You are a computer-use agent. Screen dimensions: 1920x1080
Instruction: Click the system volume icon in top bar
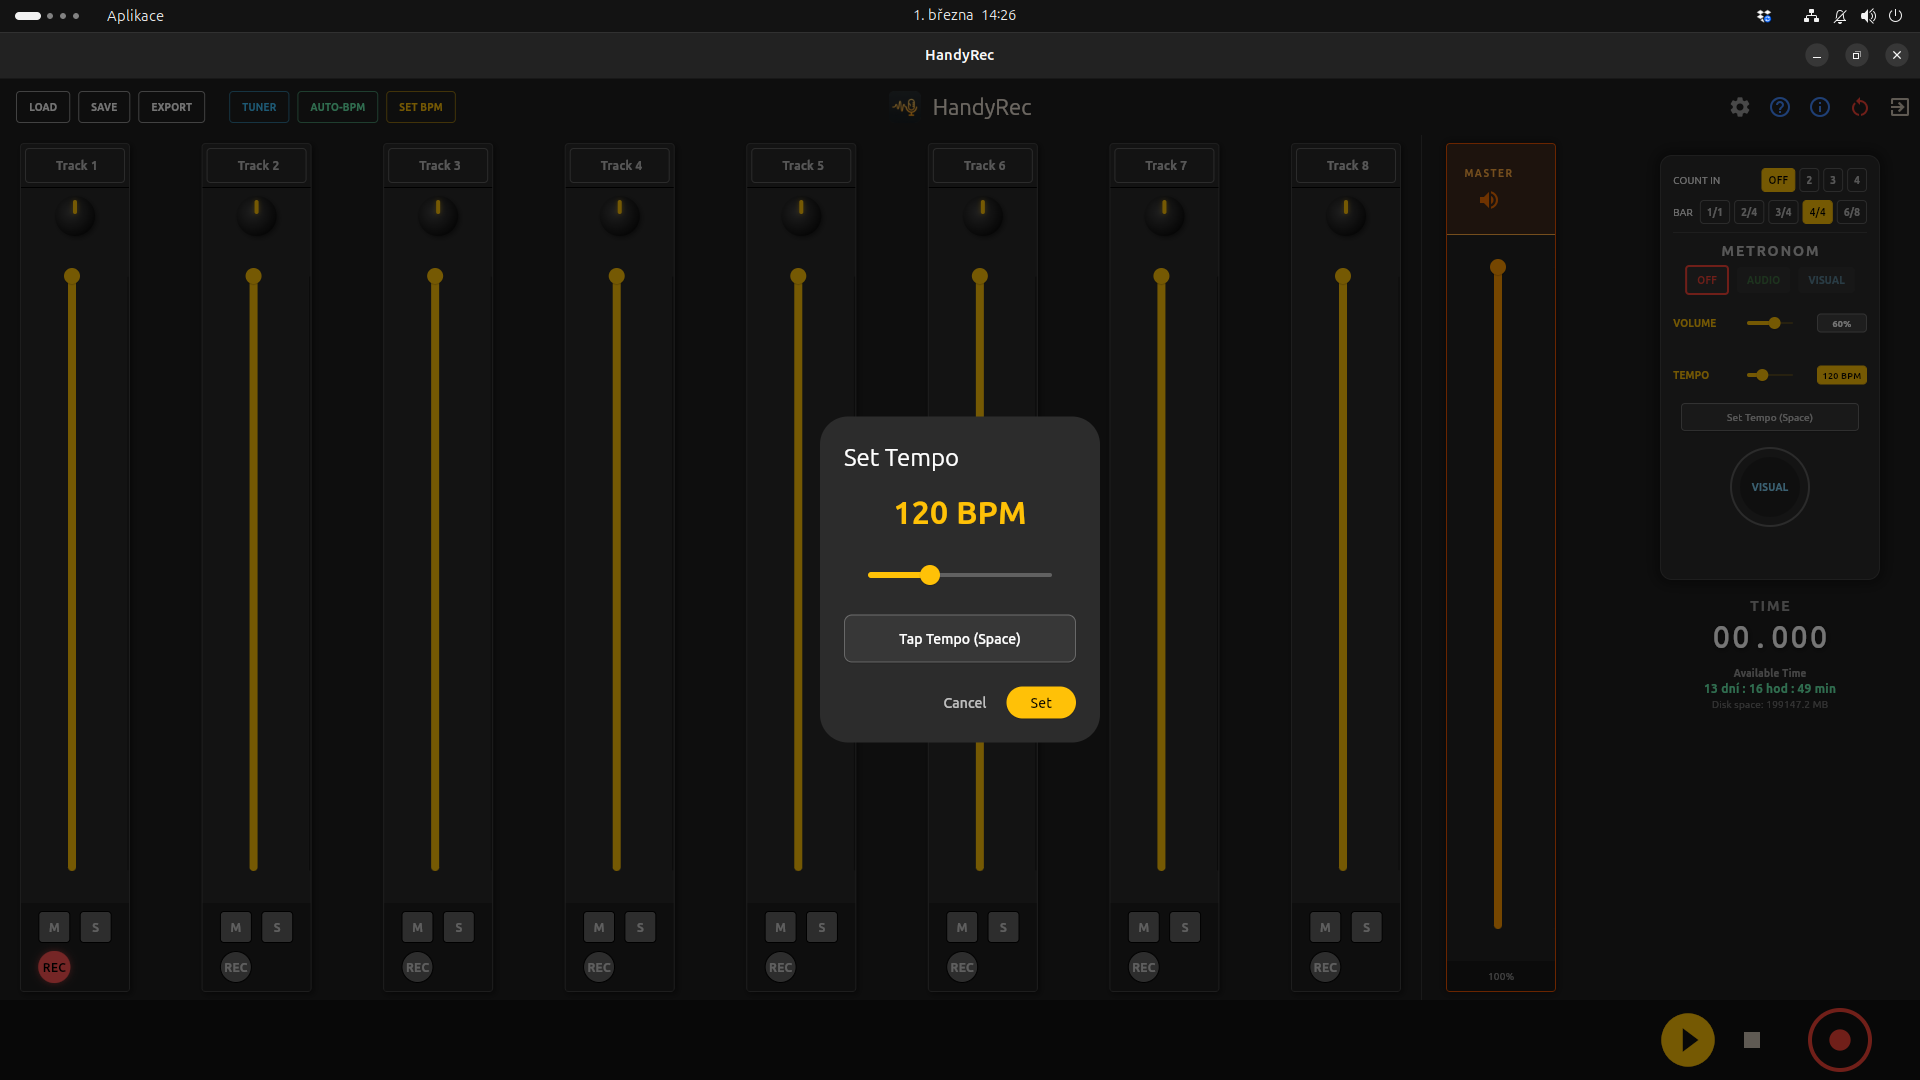1868,15
